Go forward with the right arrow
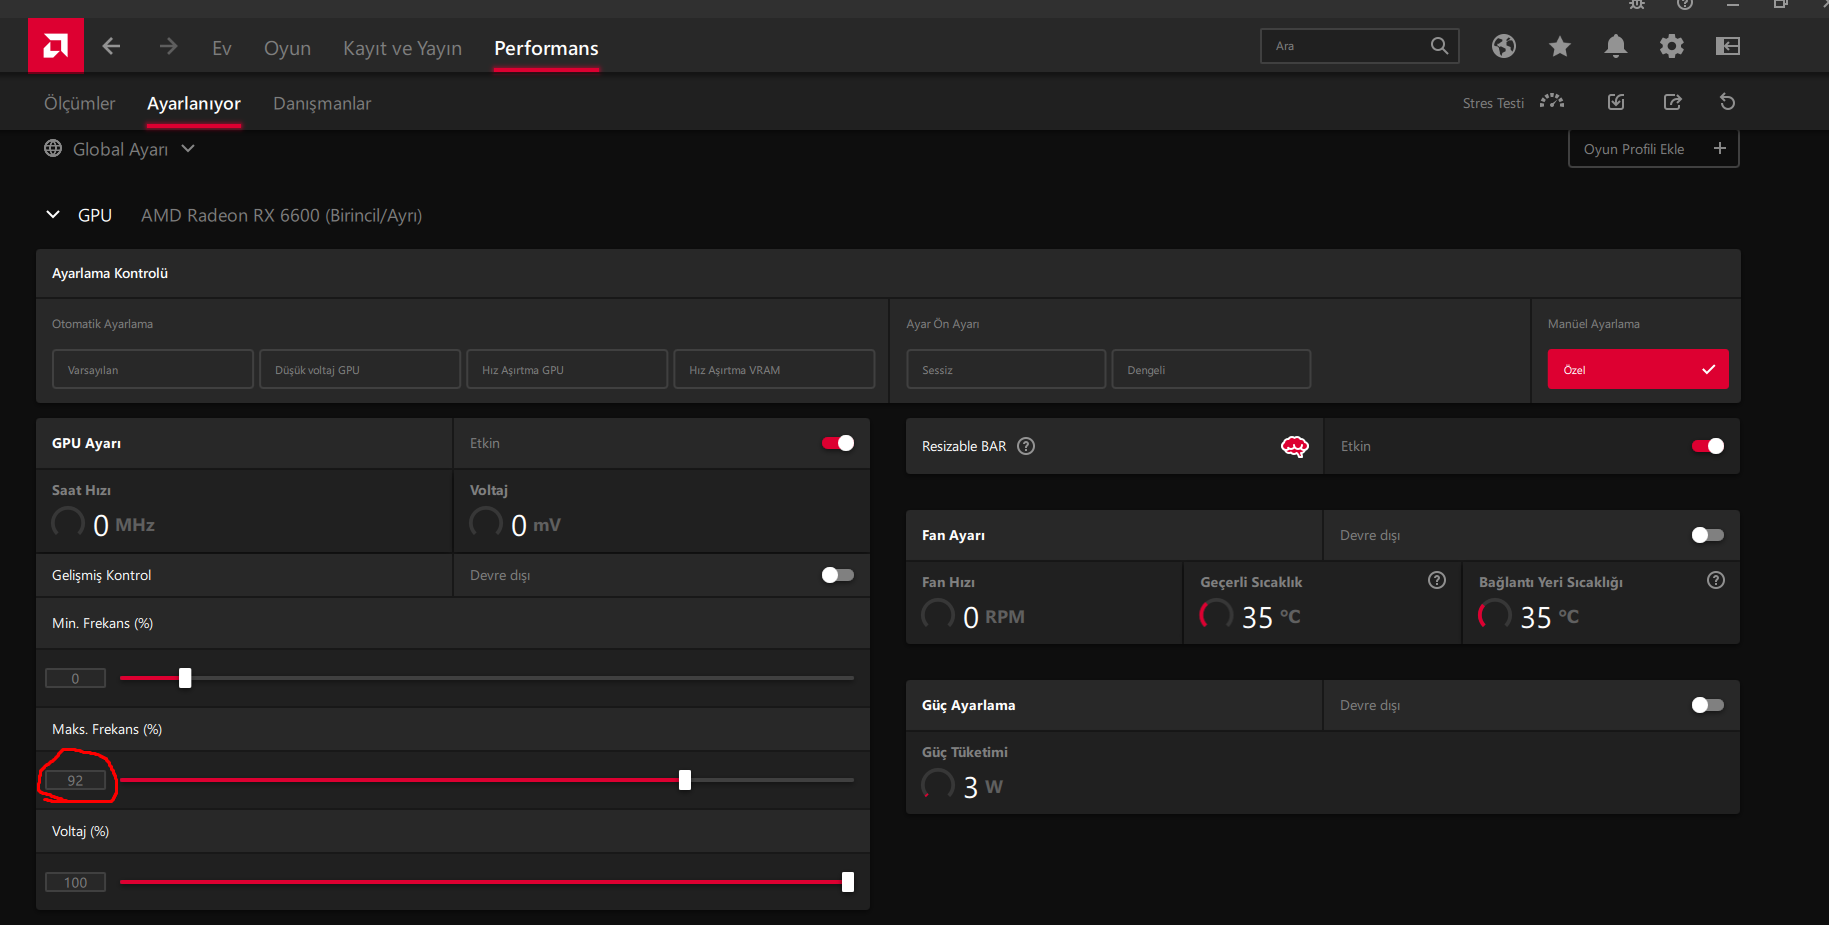The height and width of the screenshot is (925, 1829). 168,46
